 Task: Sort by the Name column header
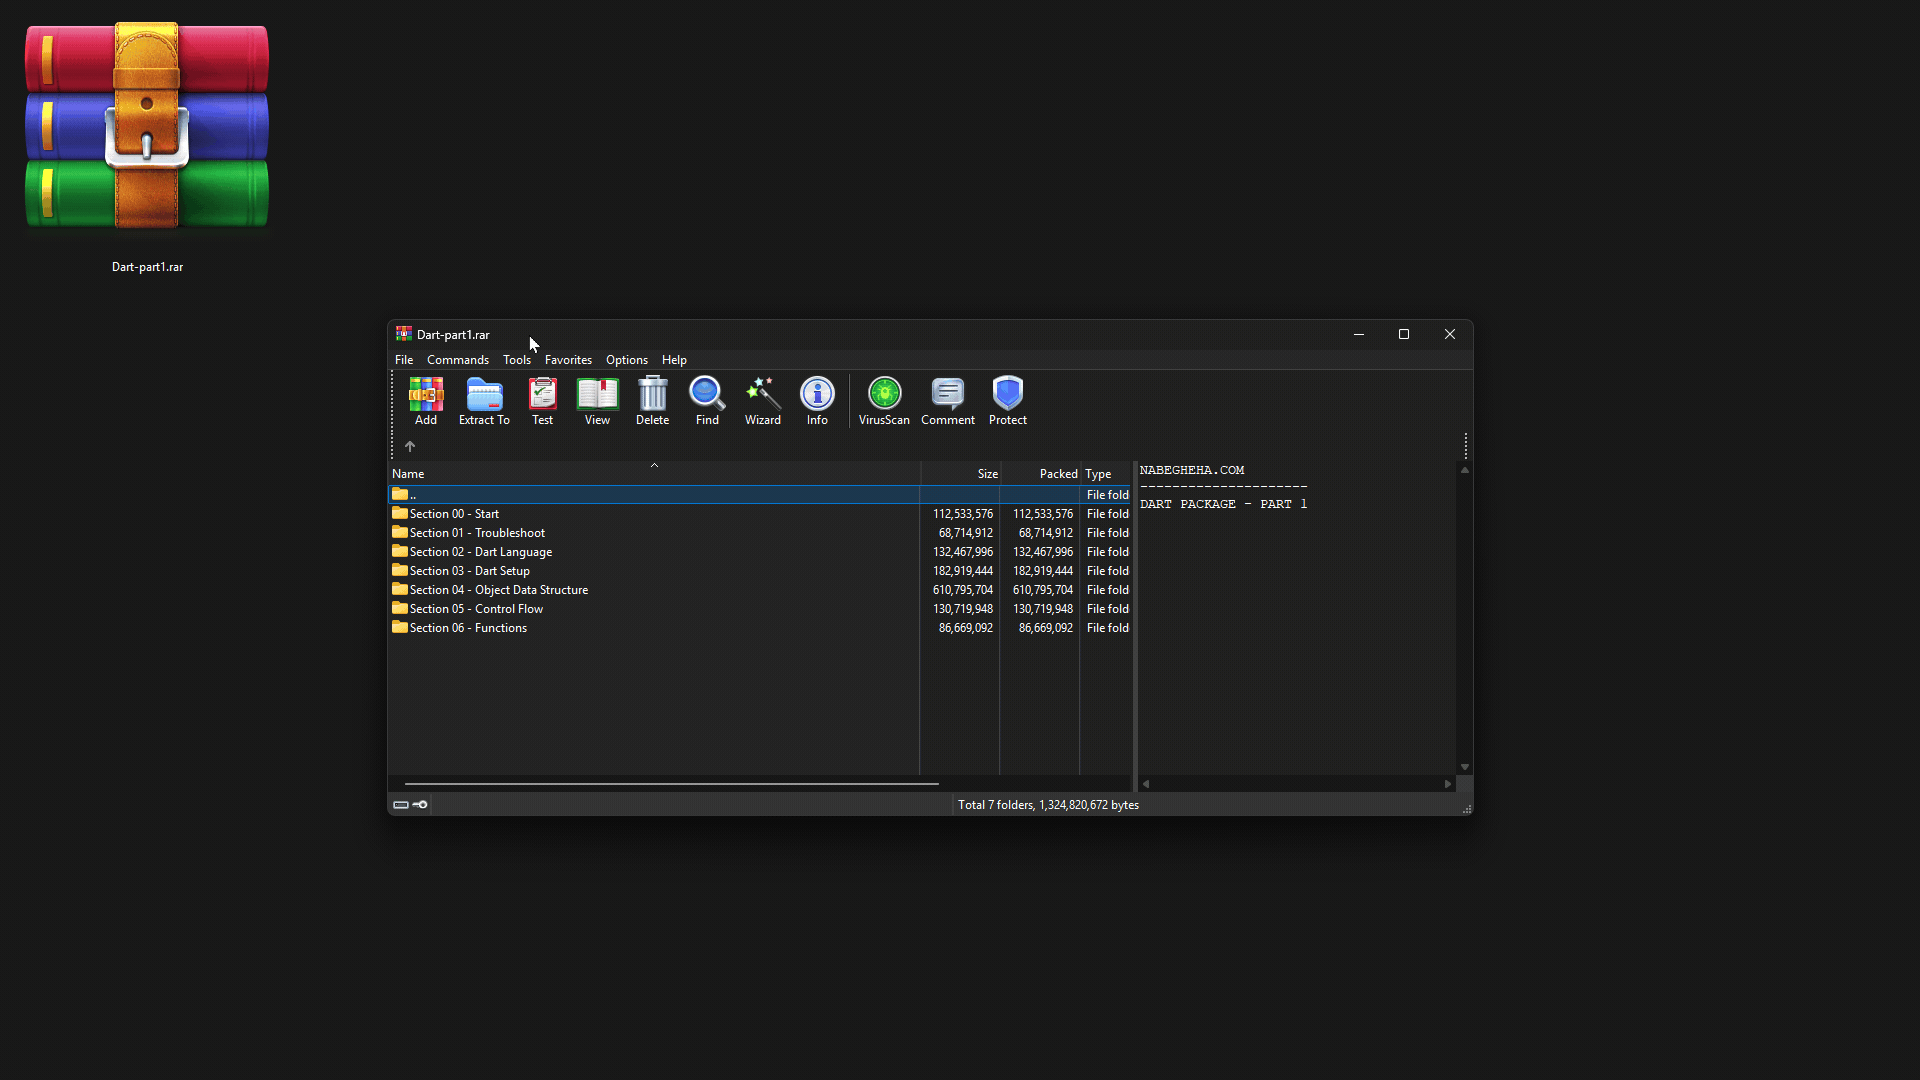[654, 474]
